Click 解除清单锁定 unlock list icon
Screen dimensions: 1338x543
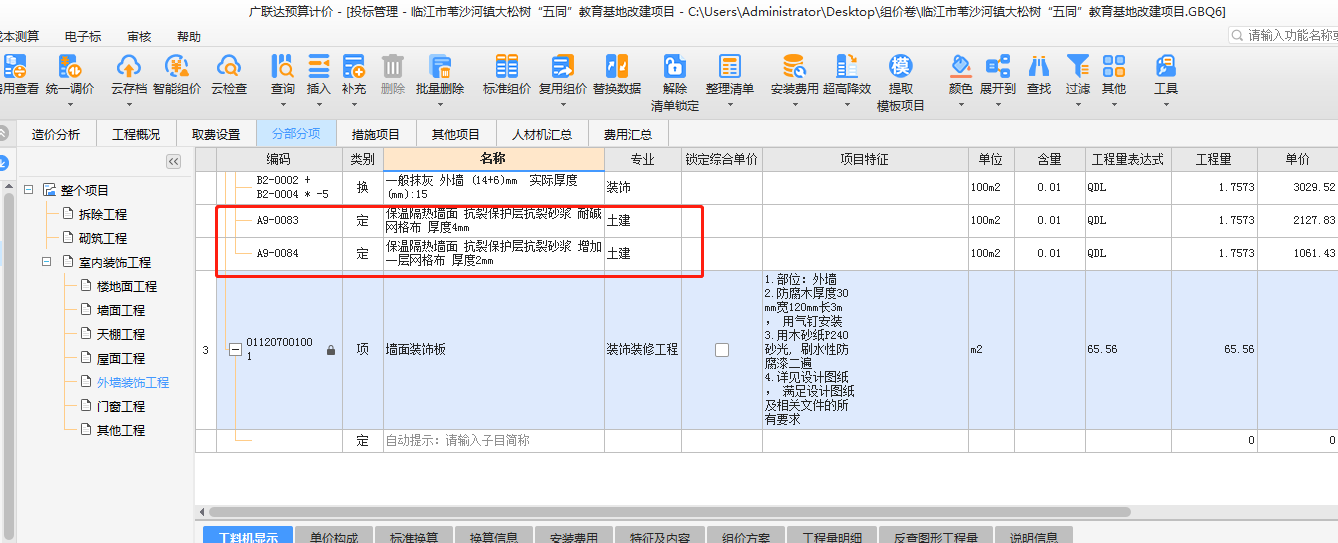tap(675, 67)
